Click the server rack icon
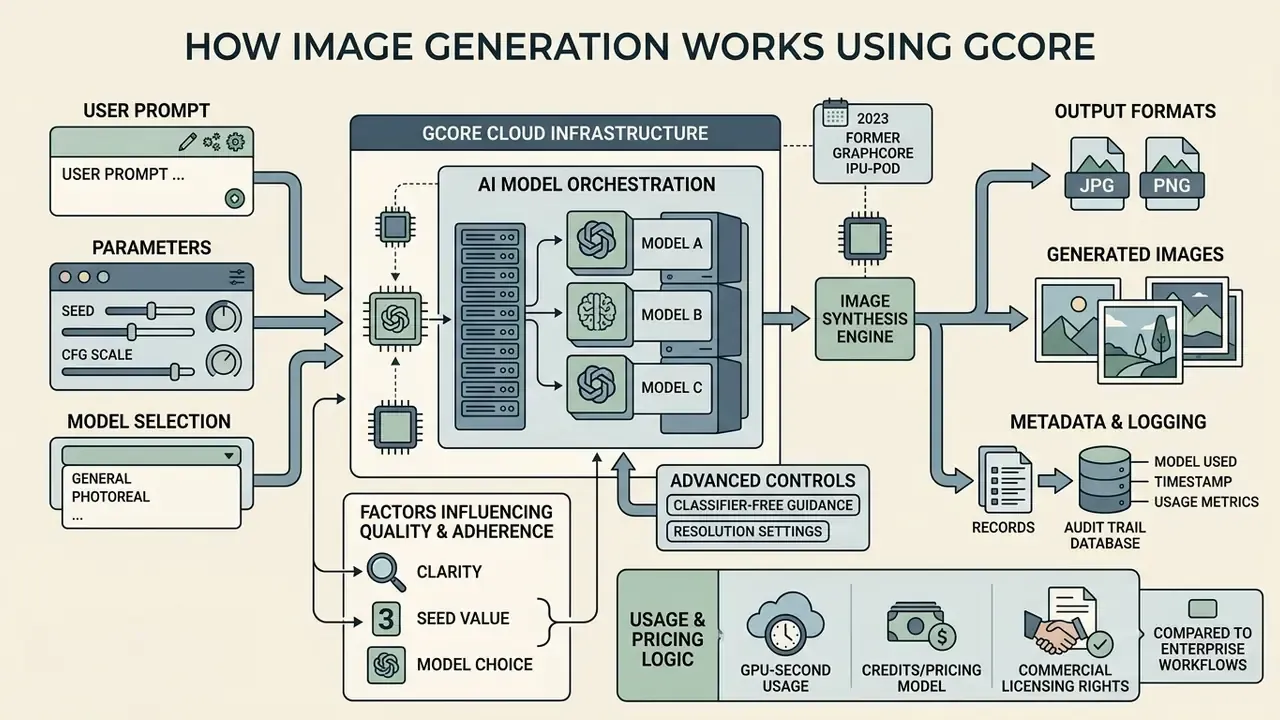This screenshot has width=1280, height=720. tap(489, 325)
